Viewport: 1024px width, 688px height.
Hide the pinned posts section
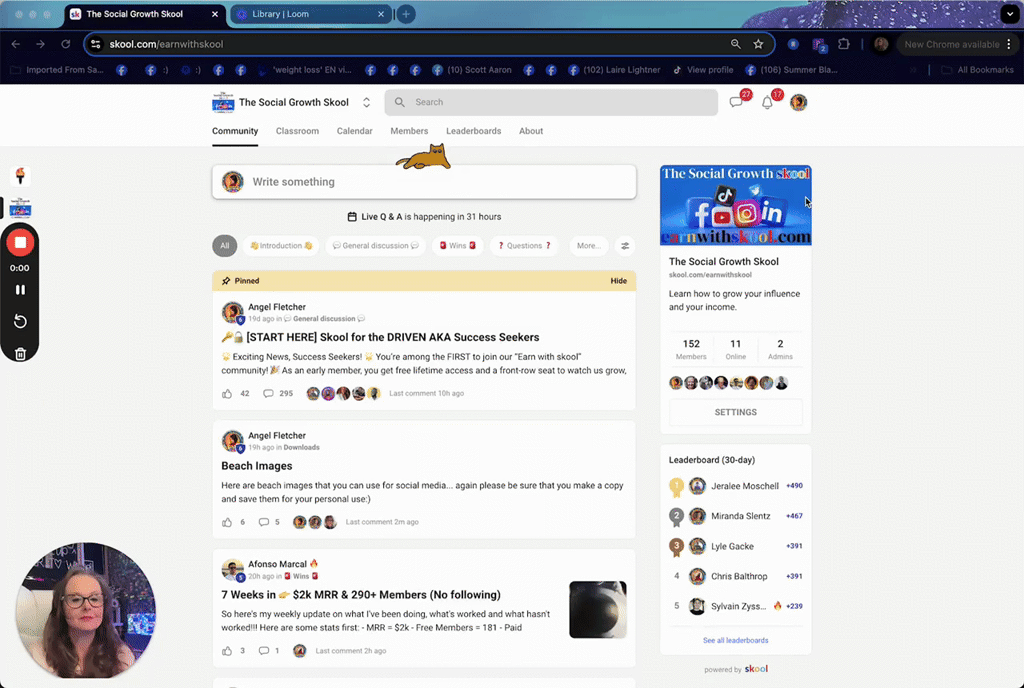[618, 281]
